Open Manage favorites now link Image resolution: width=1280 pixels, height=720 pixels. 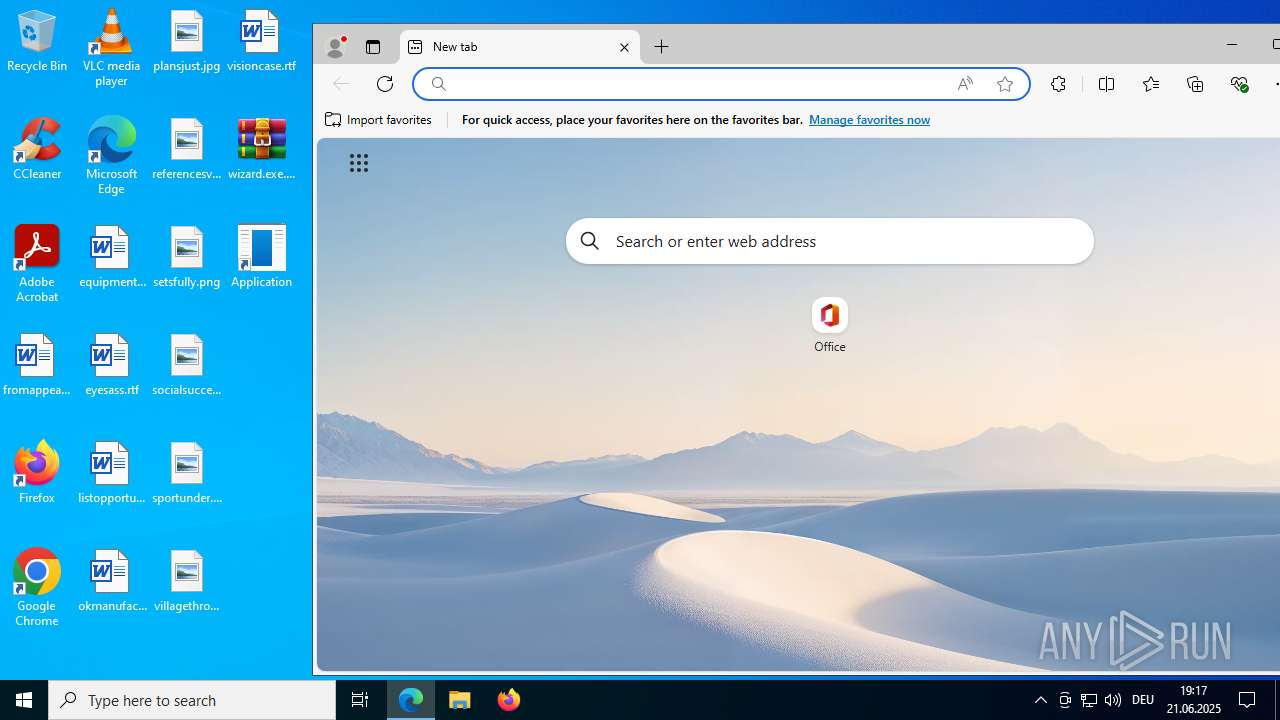(x=869, y=120)
